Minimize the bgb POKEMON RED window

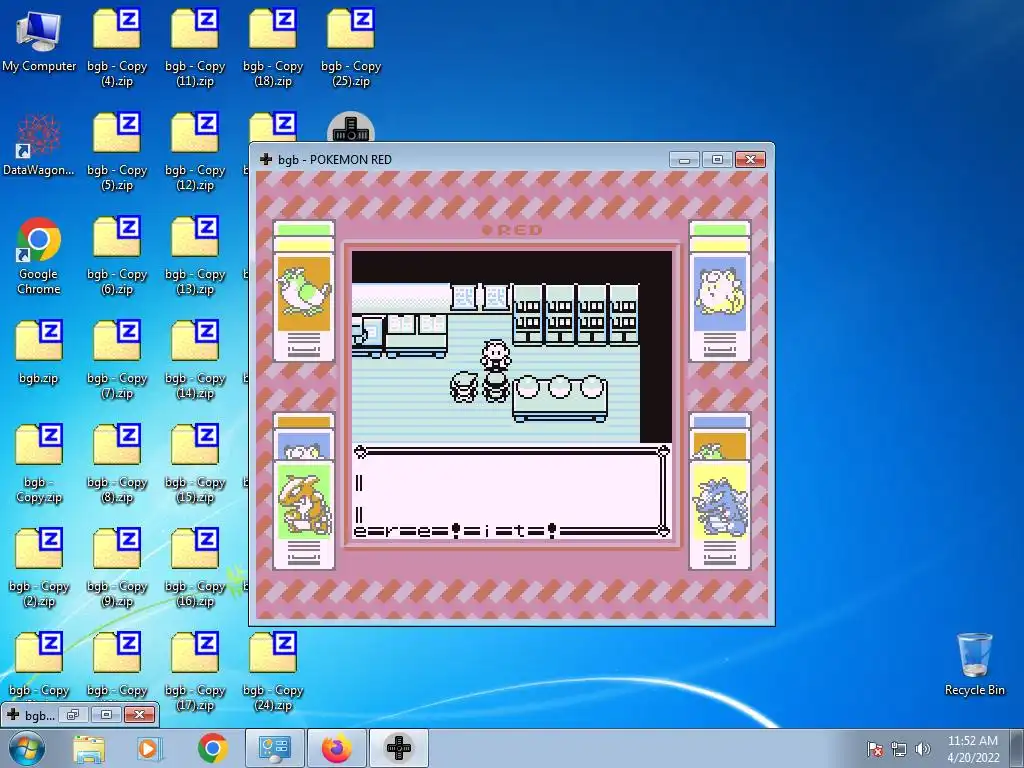(684, 159)
